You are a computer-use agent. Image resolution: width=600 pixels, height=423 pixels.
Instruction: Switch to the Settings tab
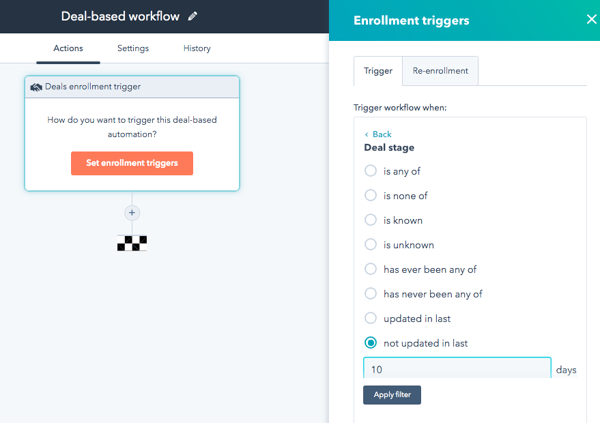point(133,48)
